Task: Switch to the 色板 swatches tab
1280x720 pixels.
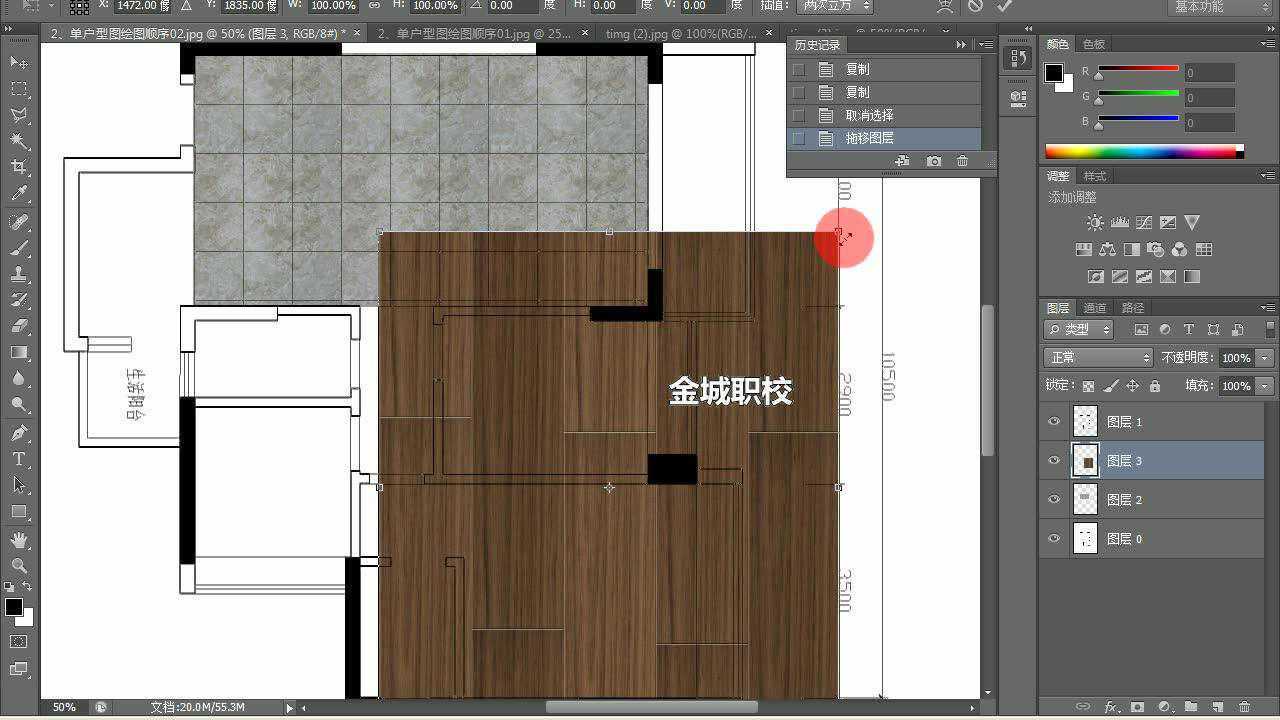Action: (1094, 45)
